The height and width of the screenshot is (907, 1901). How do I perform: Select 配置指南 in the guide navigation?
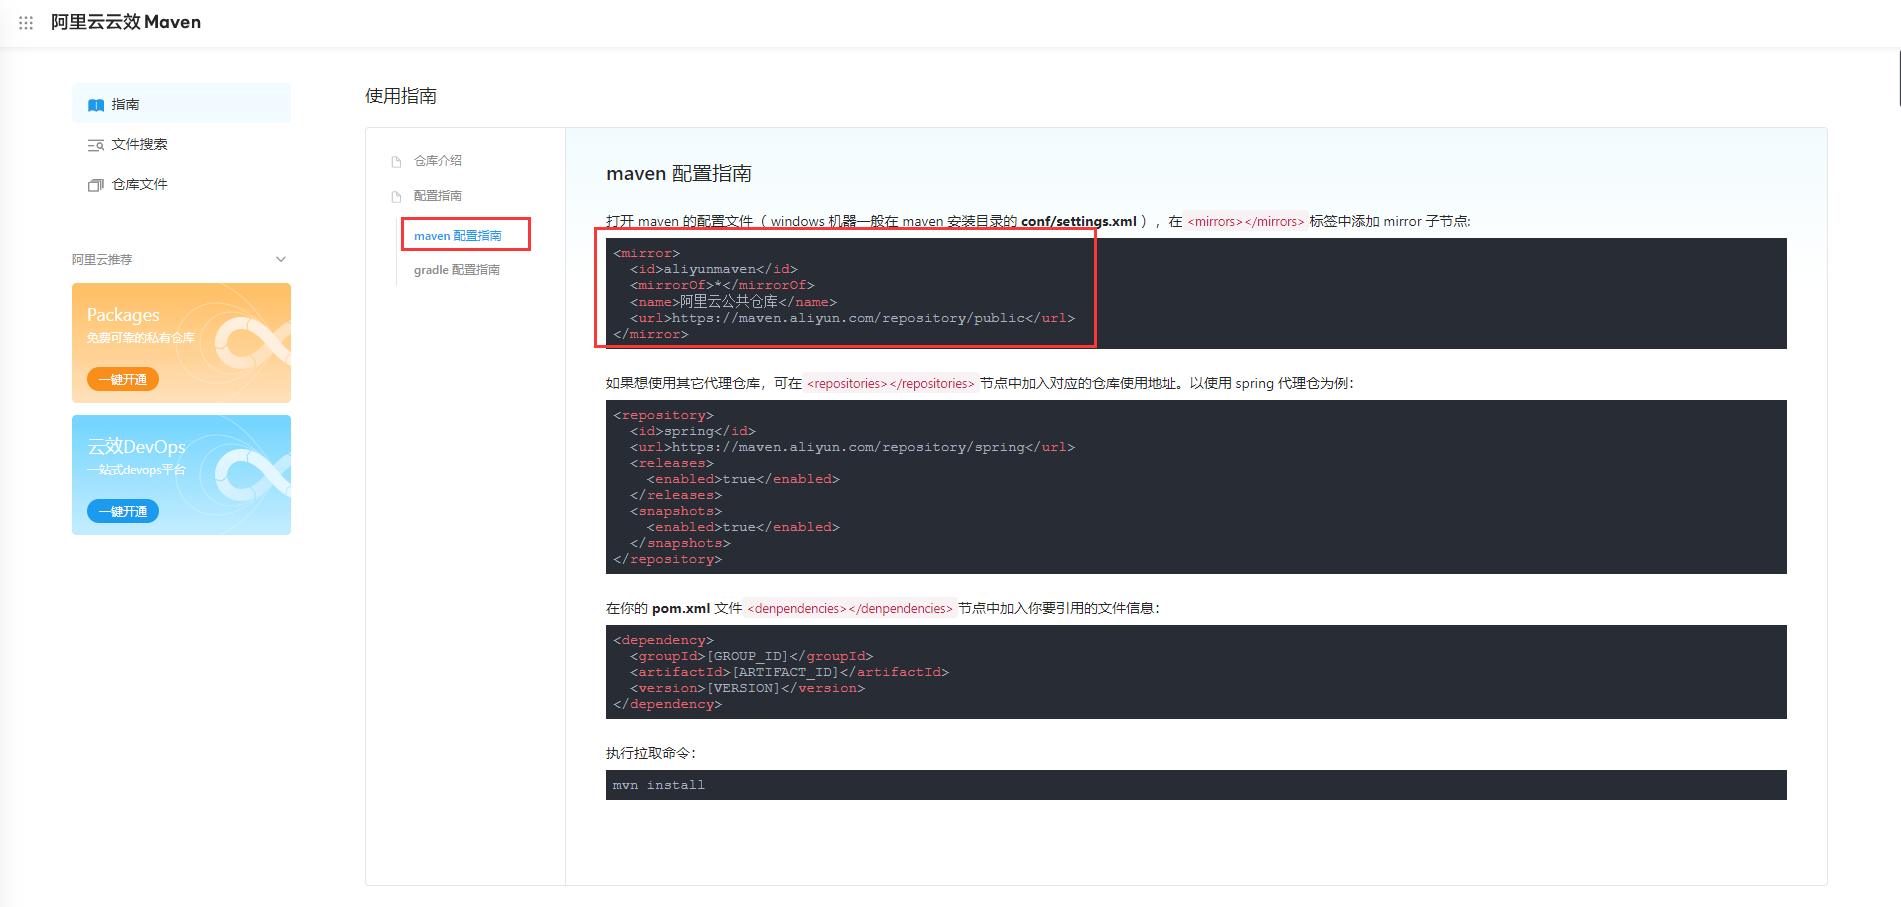click(438, 195)
